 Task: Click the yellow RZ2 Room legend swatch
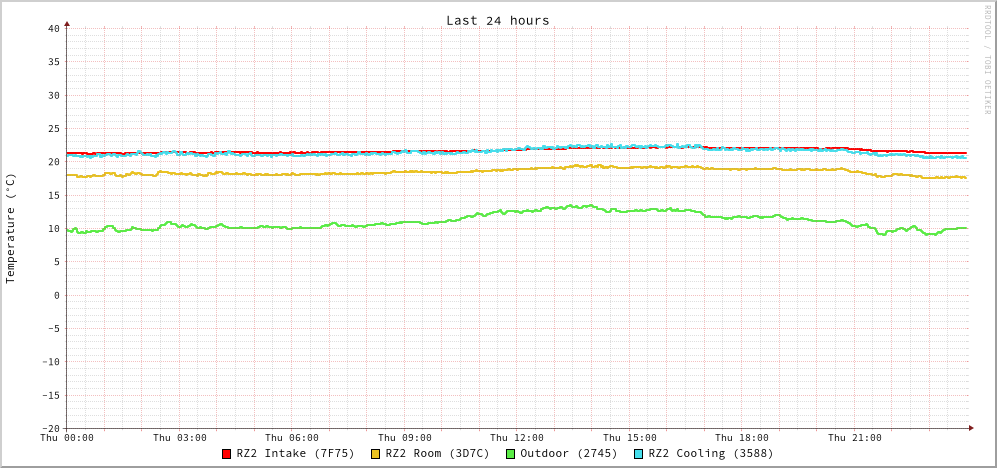pos(376,454)
